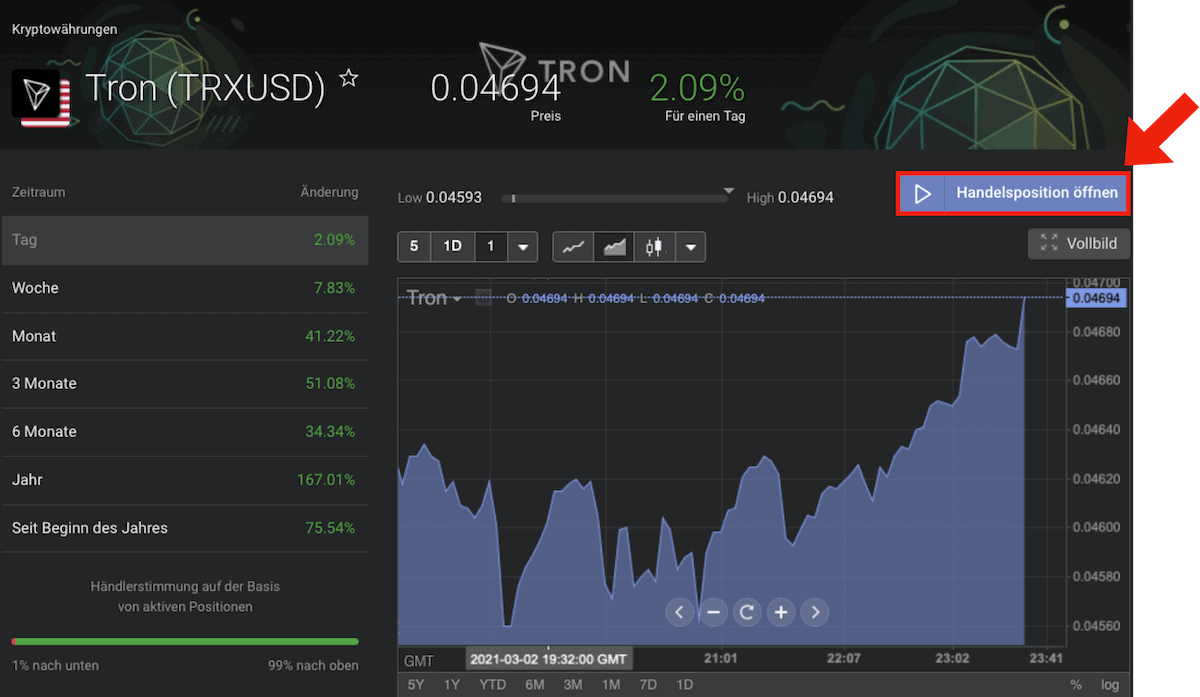Open the chart type dropdown arrow
Screen dimensions: 1200x697
(x=690, y=247)
